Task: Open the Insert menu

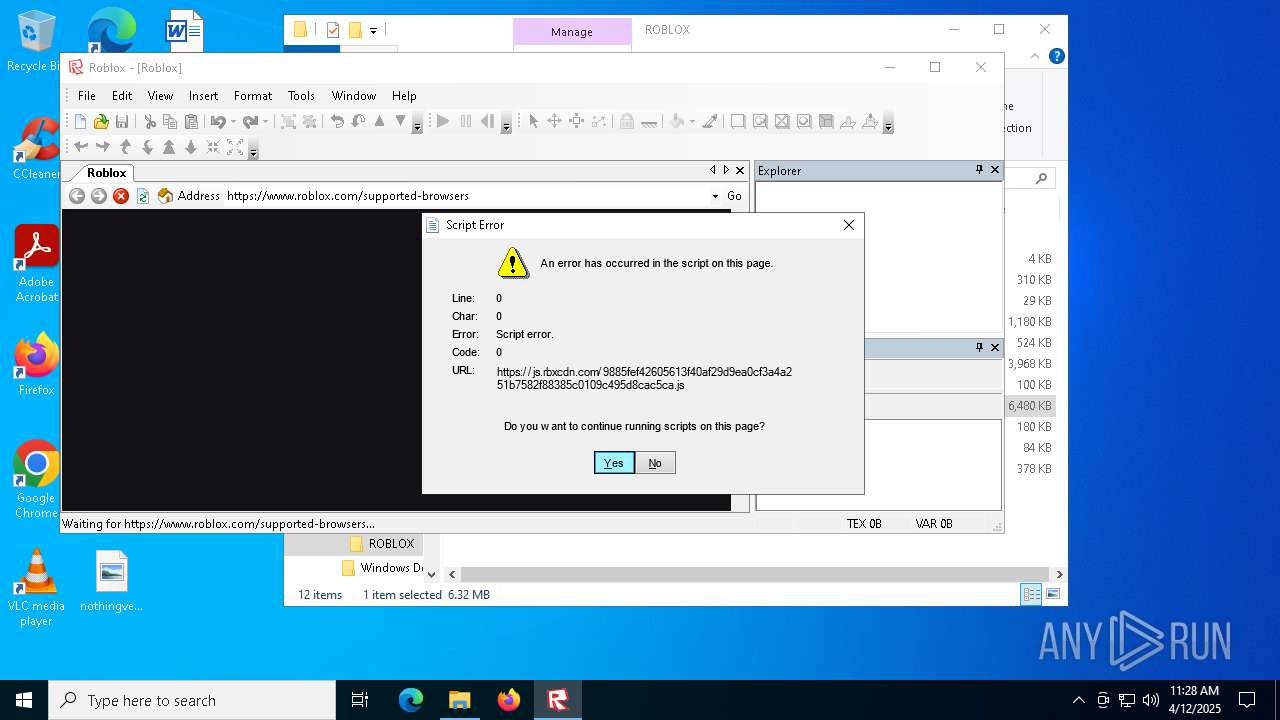Action: click(203, 96)
